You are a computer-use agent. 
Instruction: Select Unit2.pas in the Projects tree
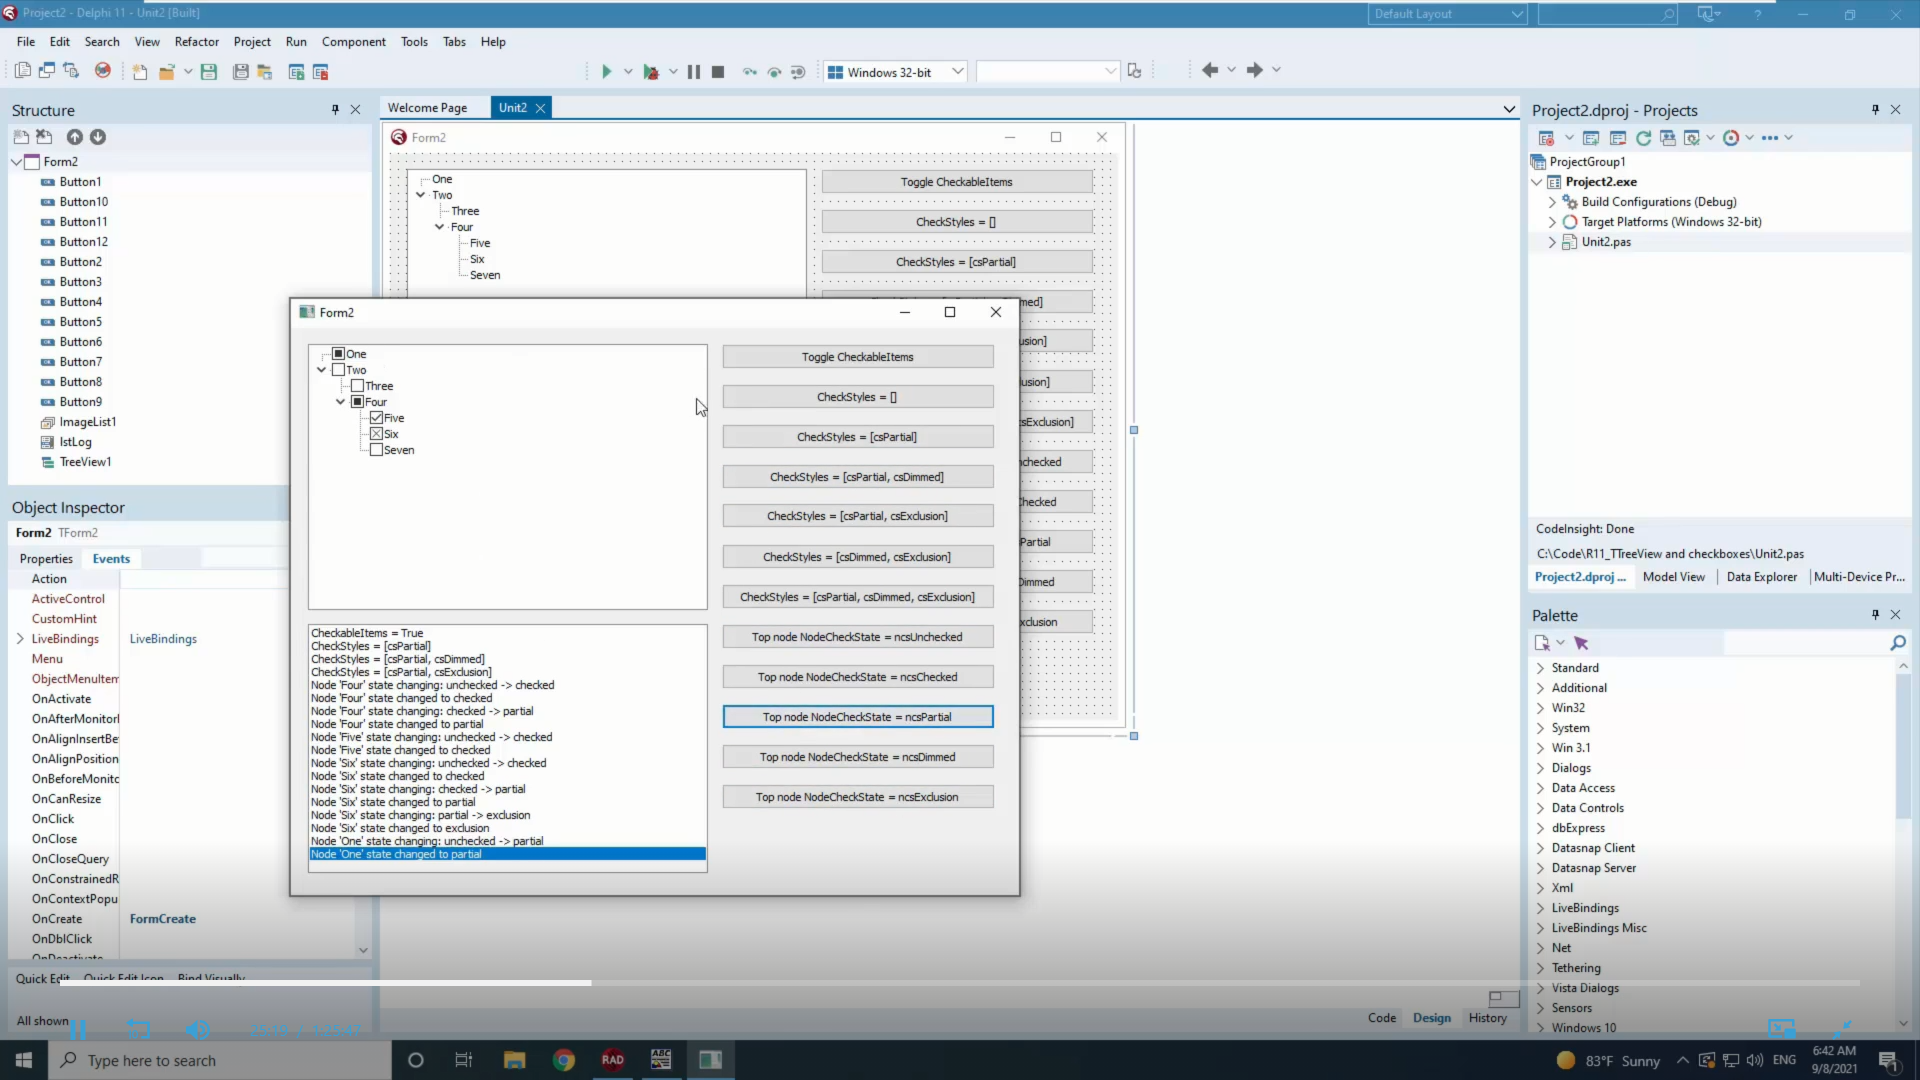[x=1605, y=242]
